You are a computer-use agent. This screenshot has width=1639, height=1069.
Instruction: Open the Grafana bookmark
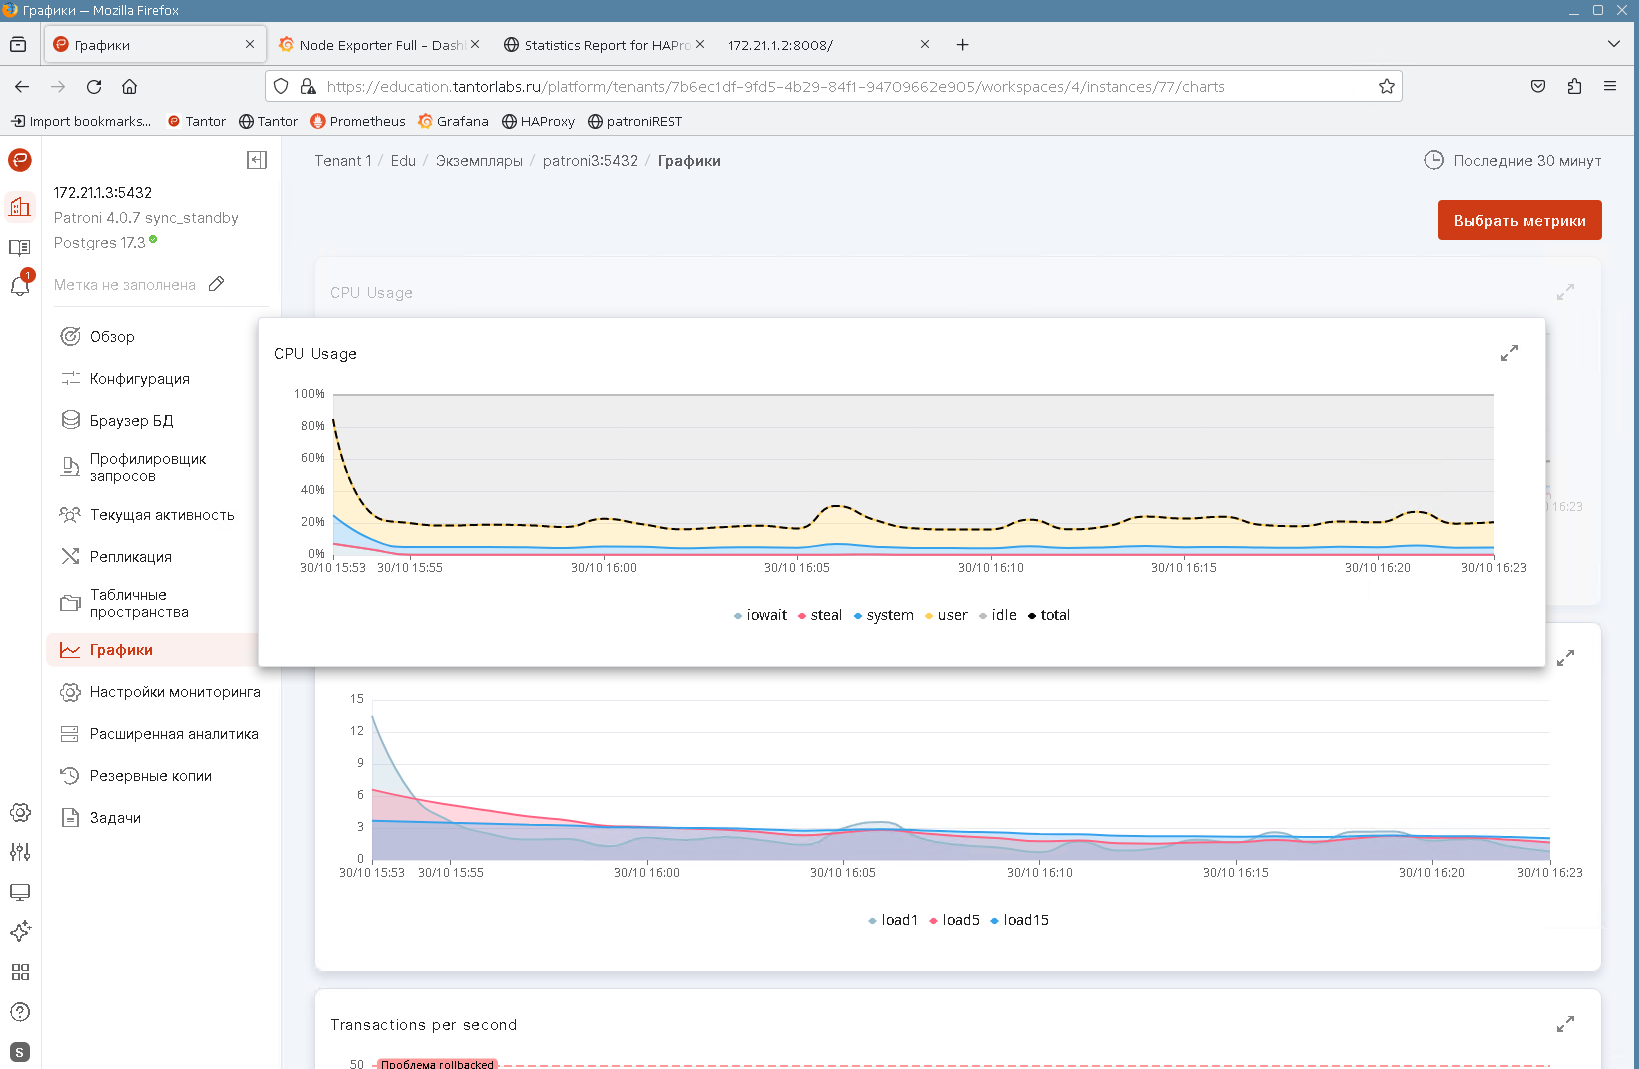(x=453, y=121)
